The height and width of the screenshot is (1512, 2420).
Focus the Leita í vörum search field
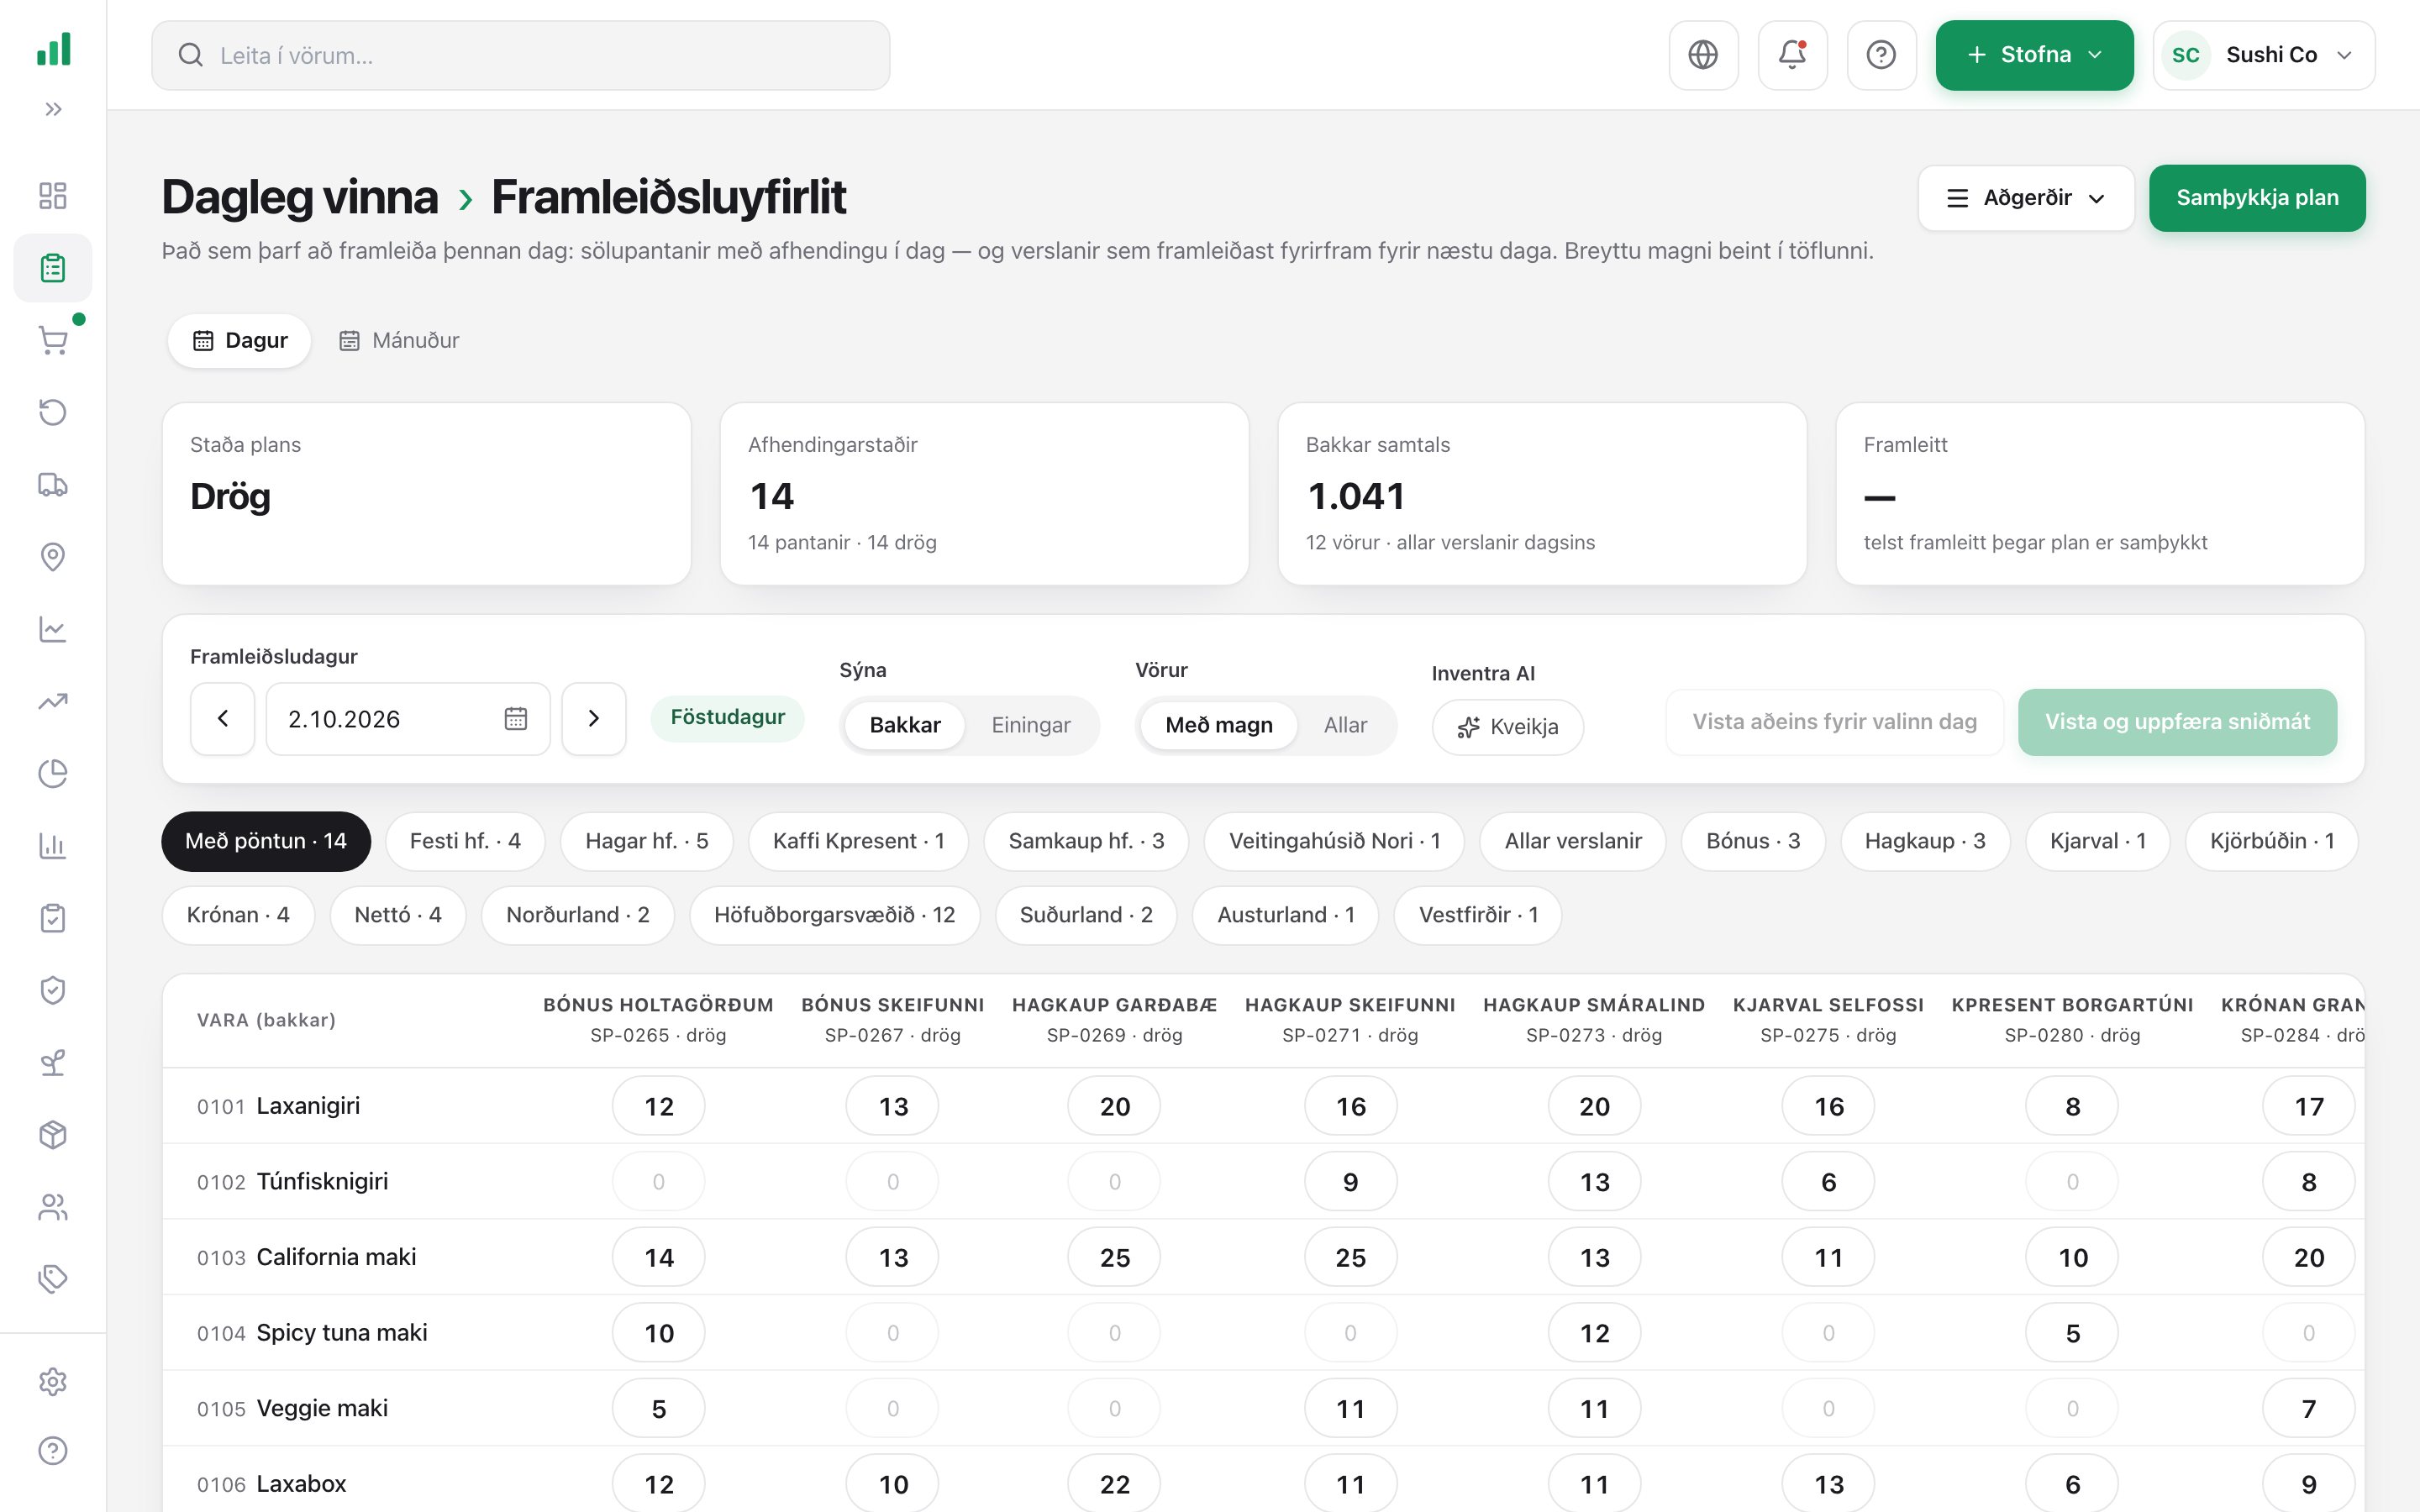click(520, 55)
